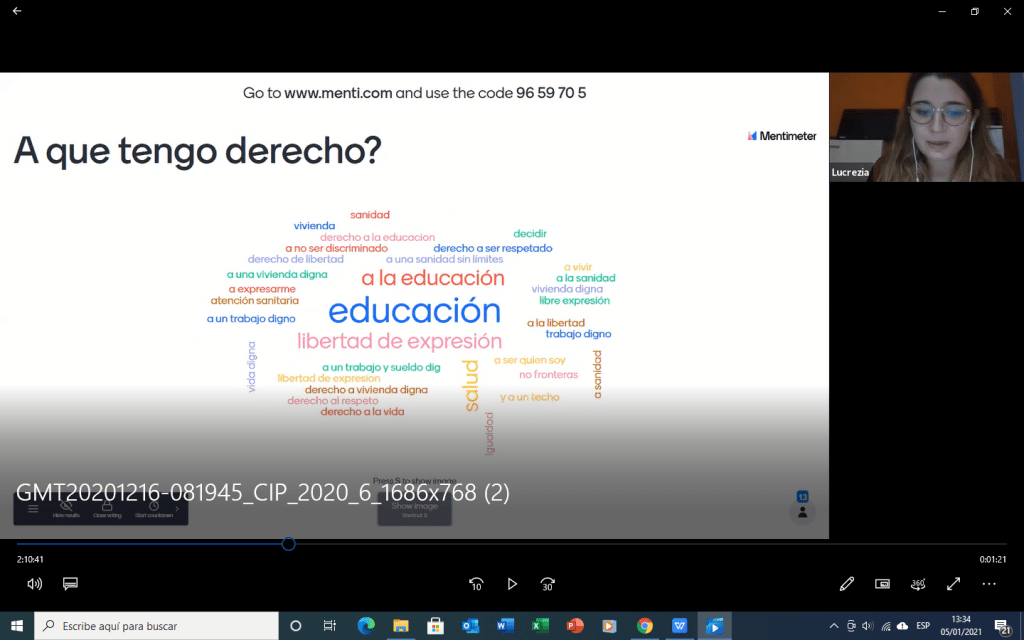Screen dimensions: 1024x640
Task: Click the taskbar search box
Action: [157, 626]
